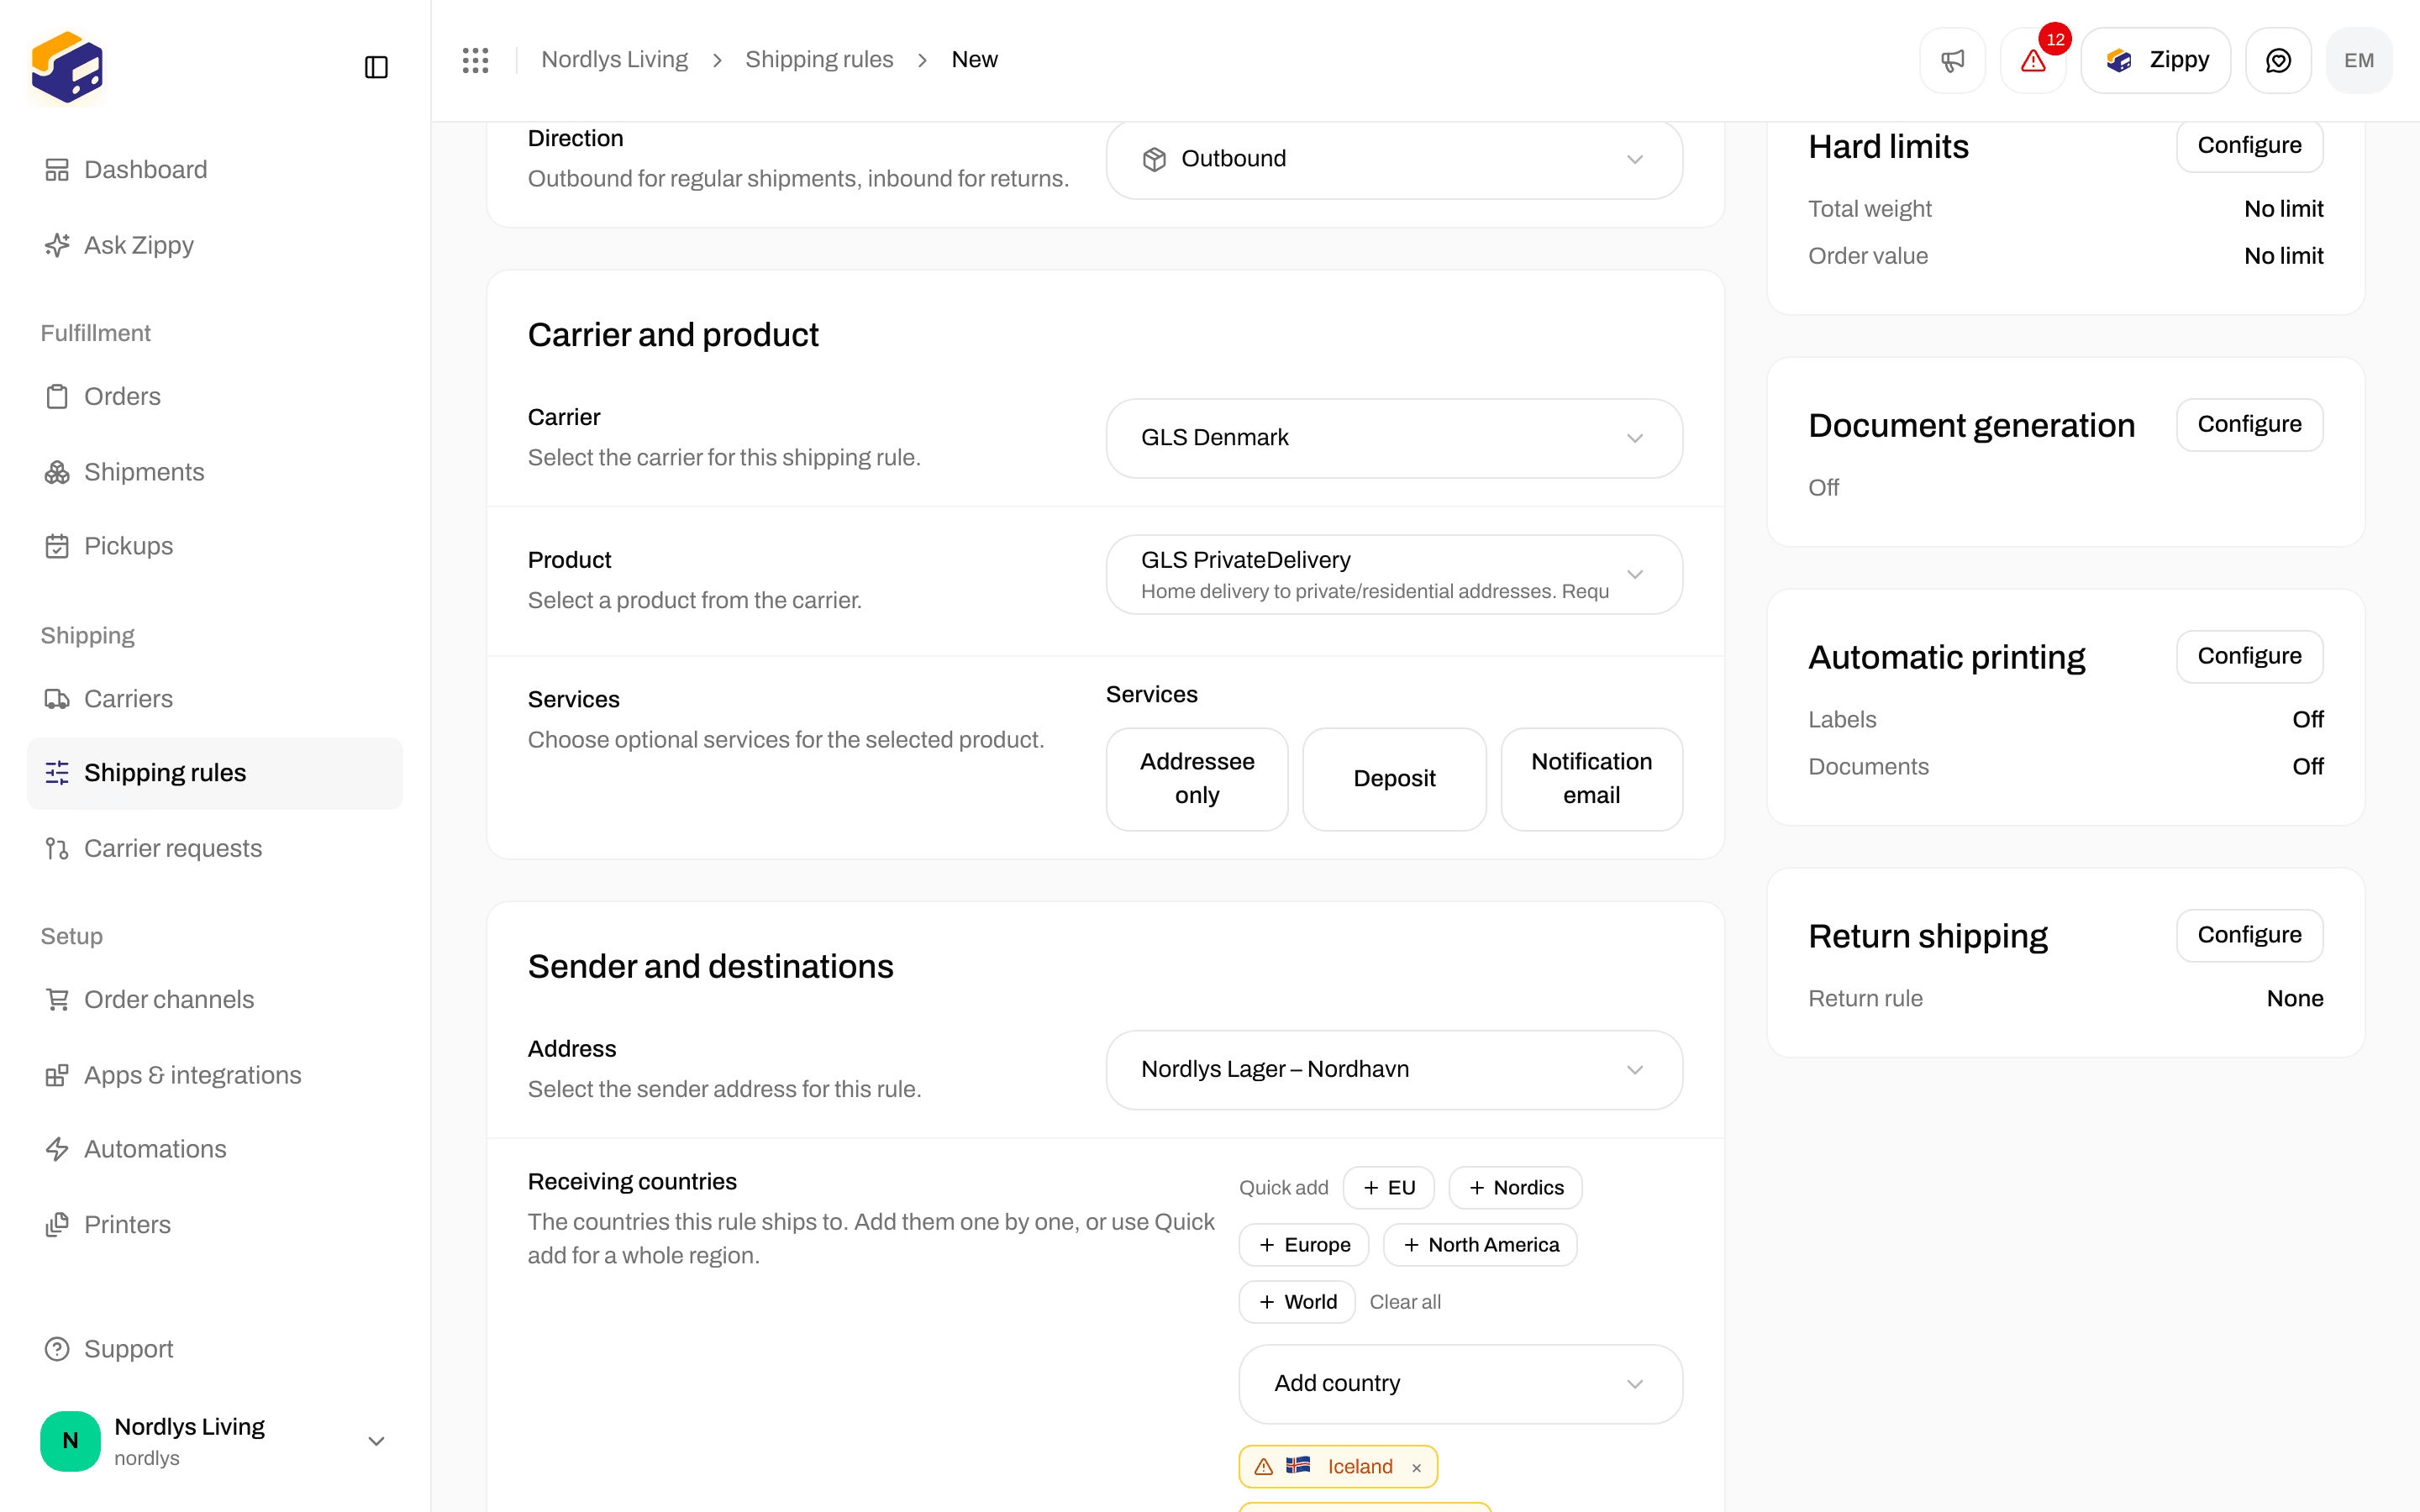
Task: Toggle the Notification email service
Action: click(1591, 779)
